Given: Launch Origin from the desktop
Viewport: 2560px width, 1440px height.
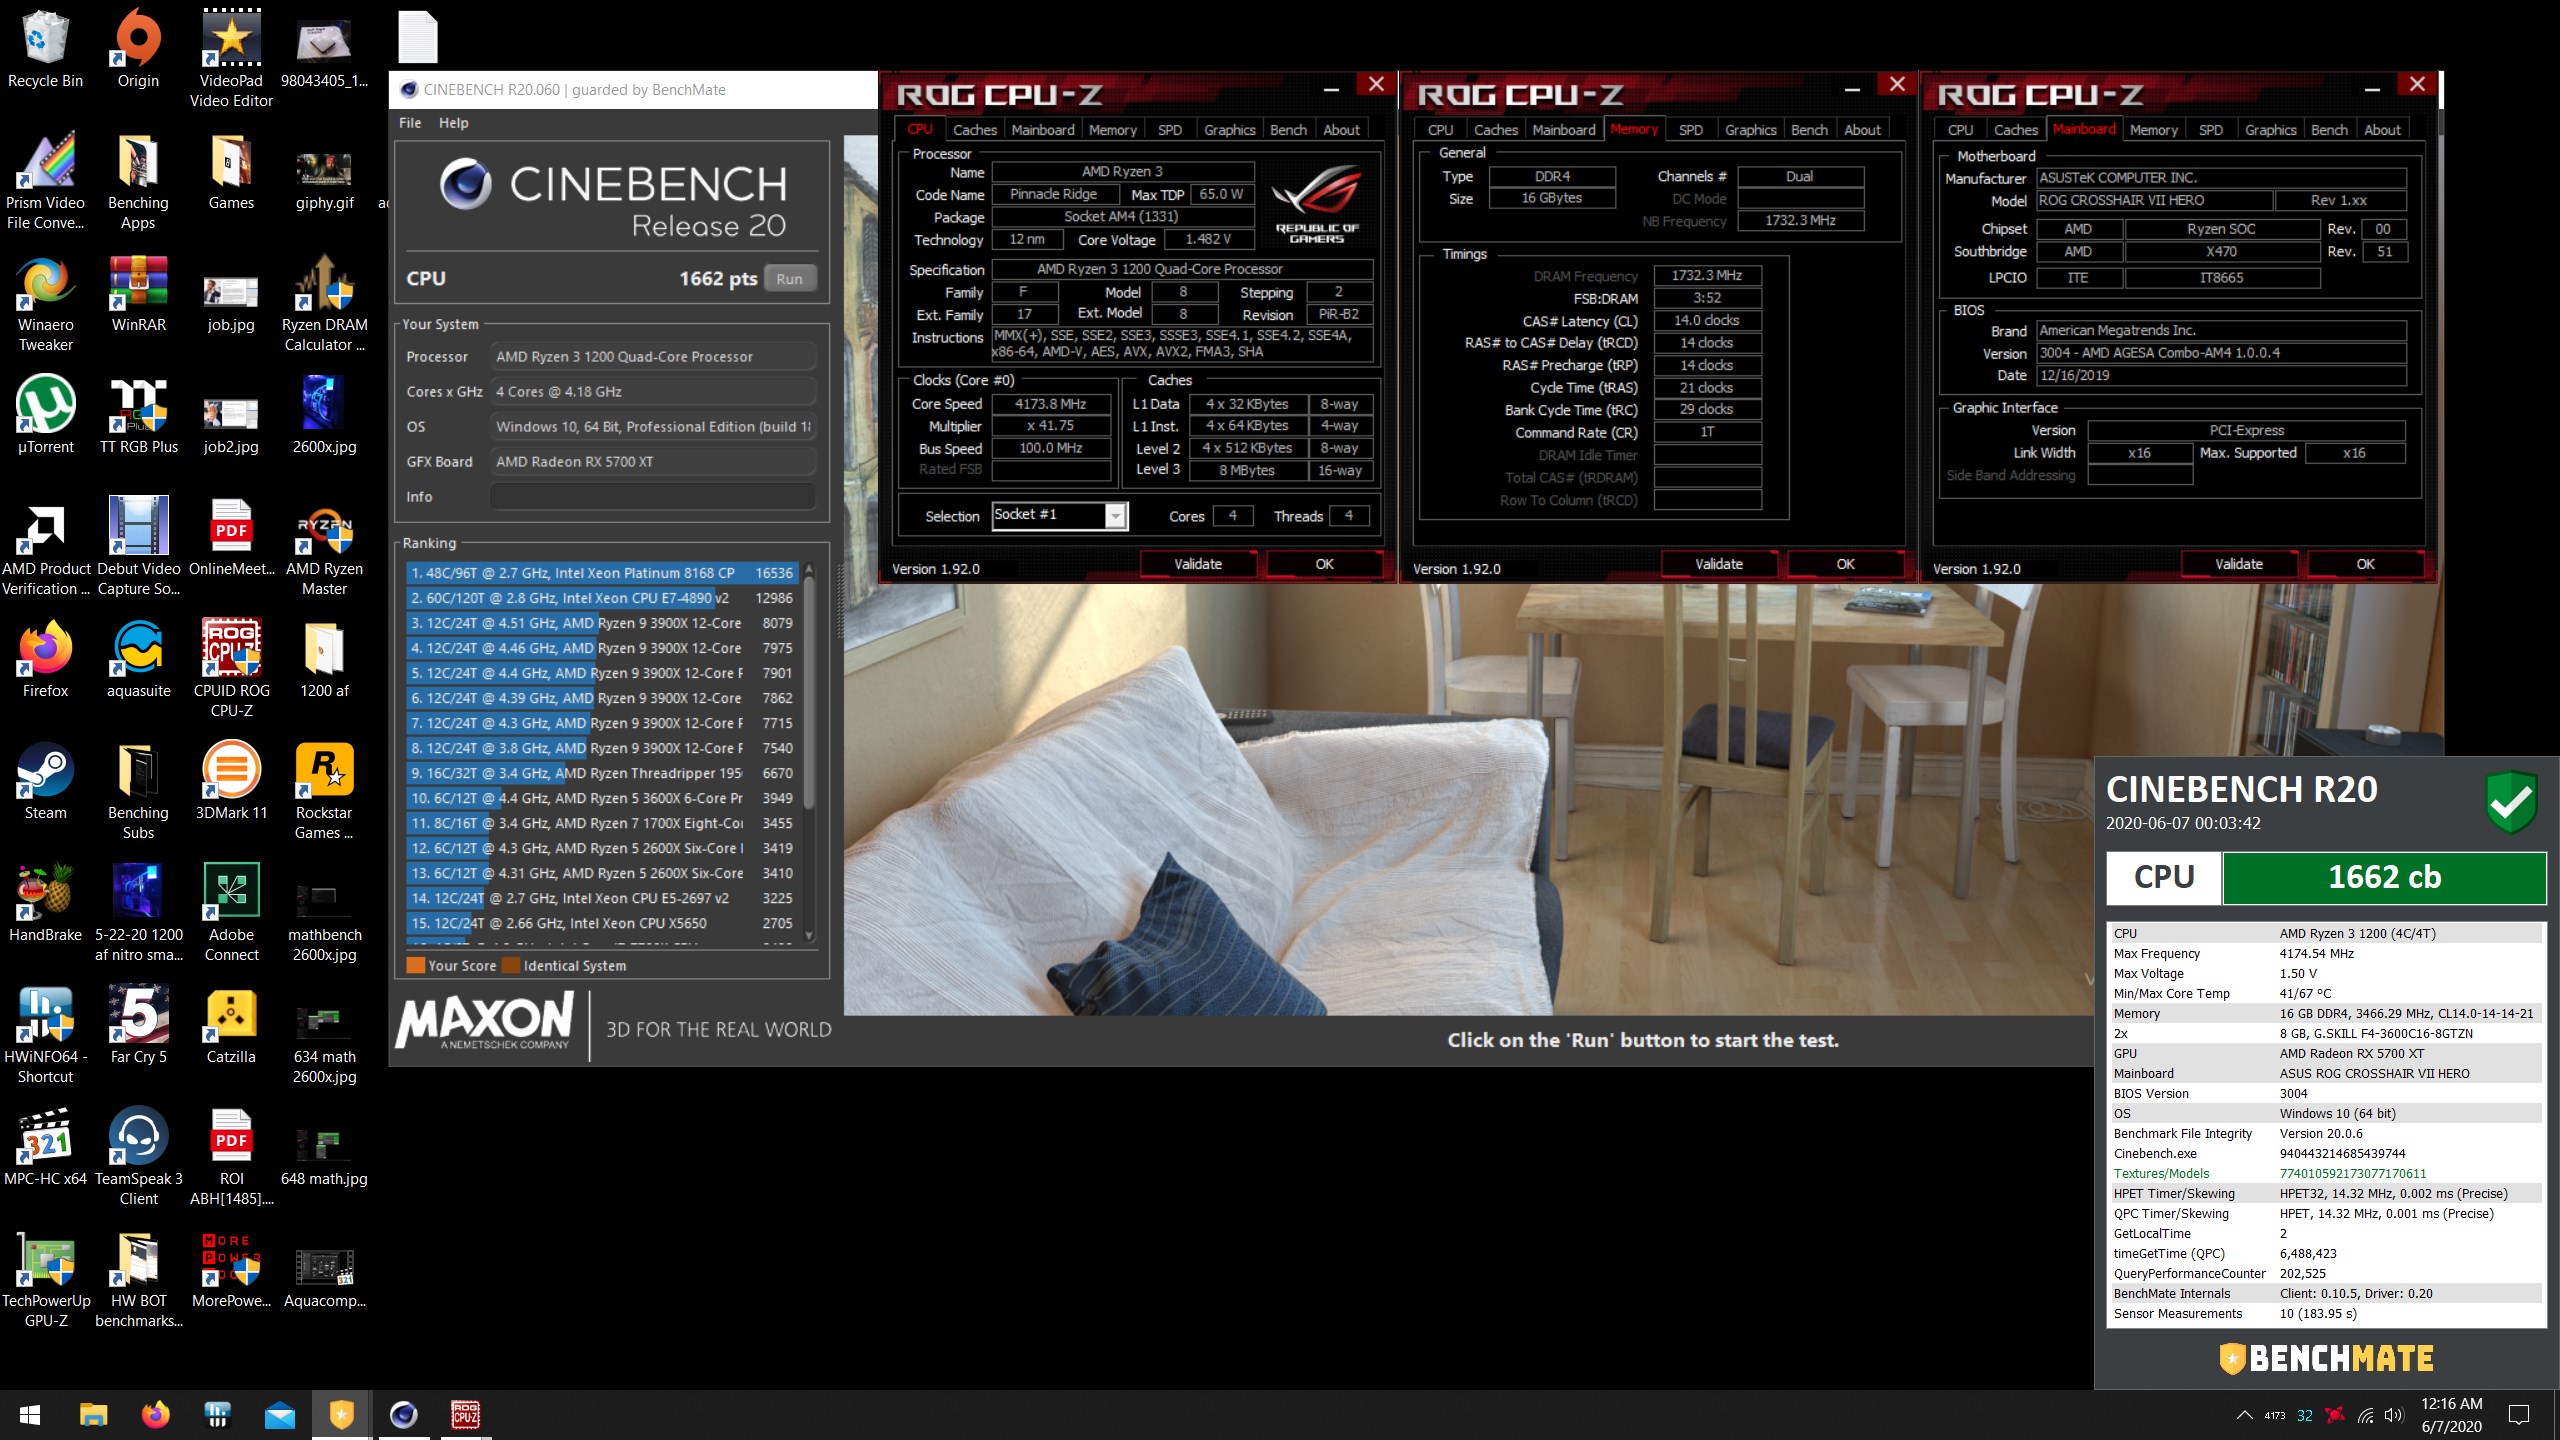Looking at the screenshot, I should 138,49.
